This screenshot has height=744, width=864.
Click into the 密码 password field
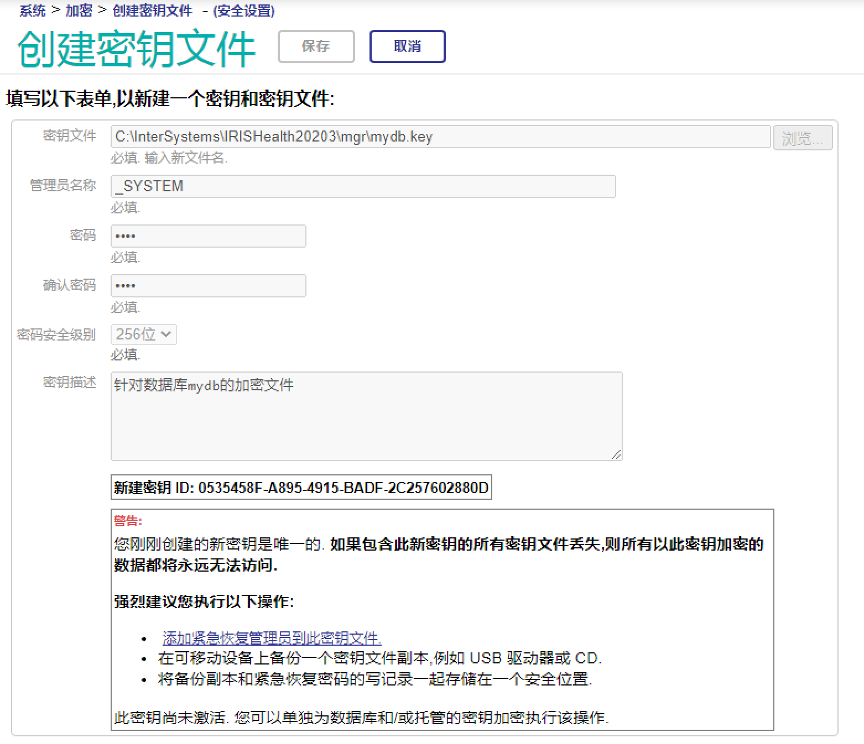208,236
